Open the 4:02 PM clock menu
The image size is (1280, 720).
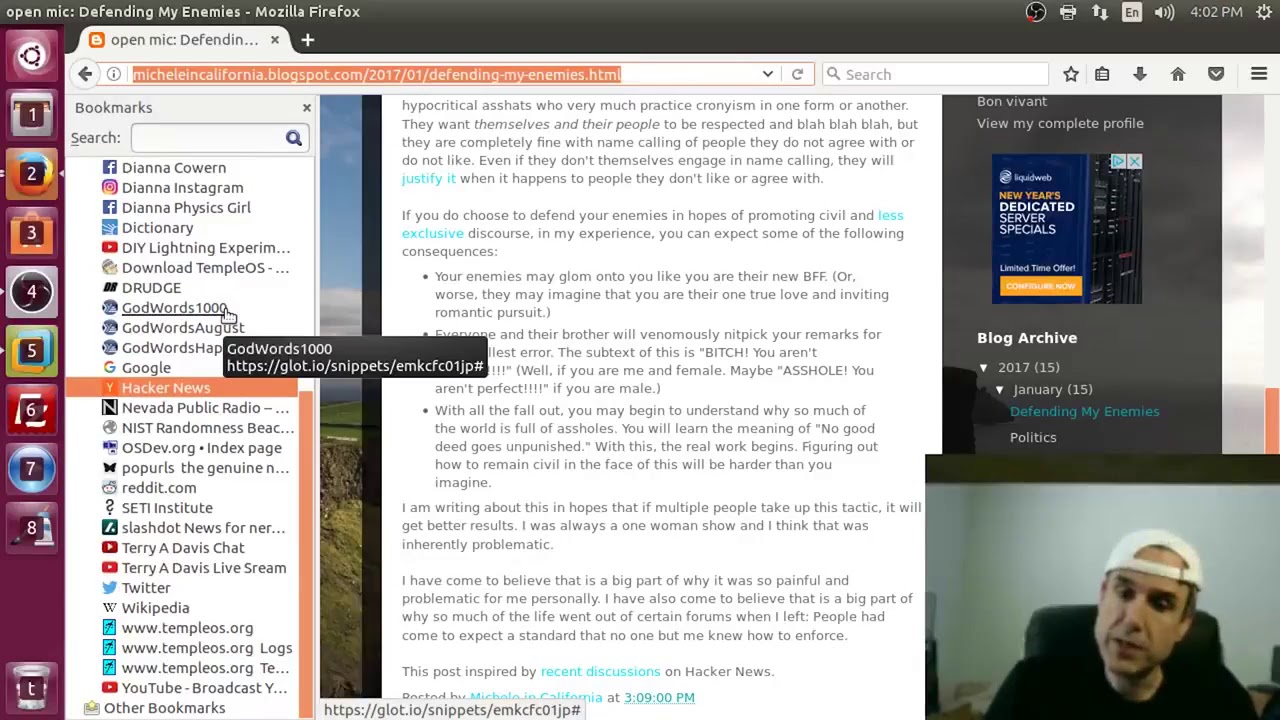coord(1216,12)
